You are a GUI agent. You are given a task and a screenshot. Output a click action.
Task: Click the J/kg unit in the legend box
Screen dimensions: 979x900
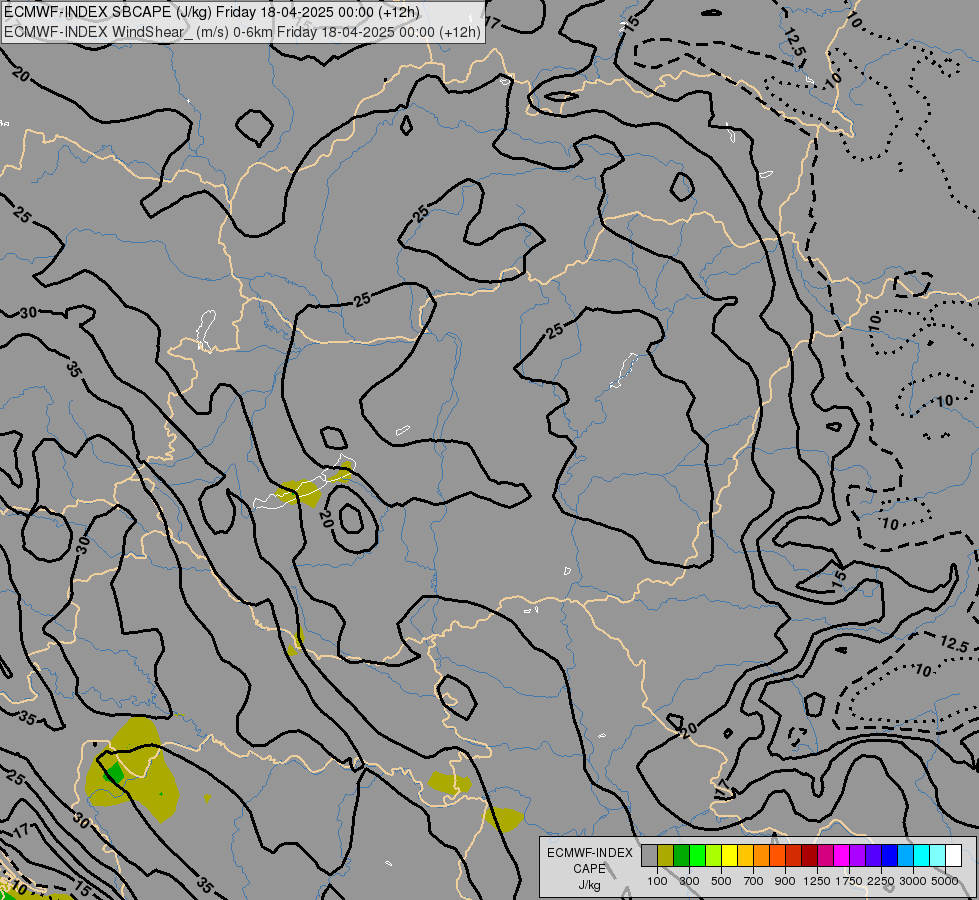click(x=589, y=885)
